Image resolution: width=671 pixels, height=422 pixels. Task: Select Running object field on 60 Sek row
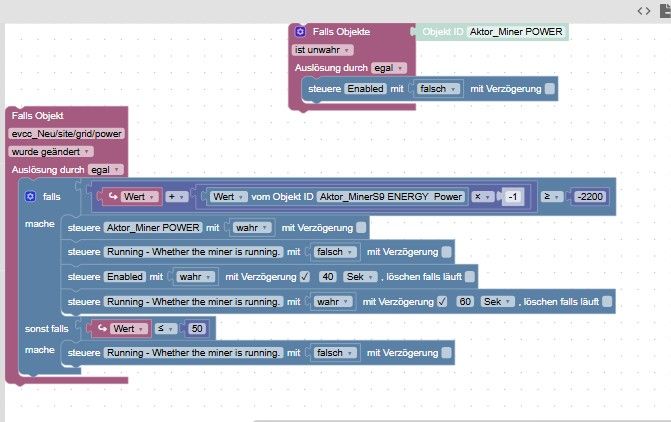(x=193, y=301)
